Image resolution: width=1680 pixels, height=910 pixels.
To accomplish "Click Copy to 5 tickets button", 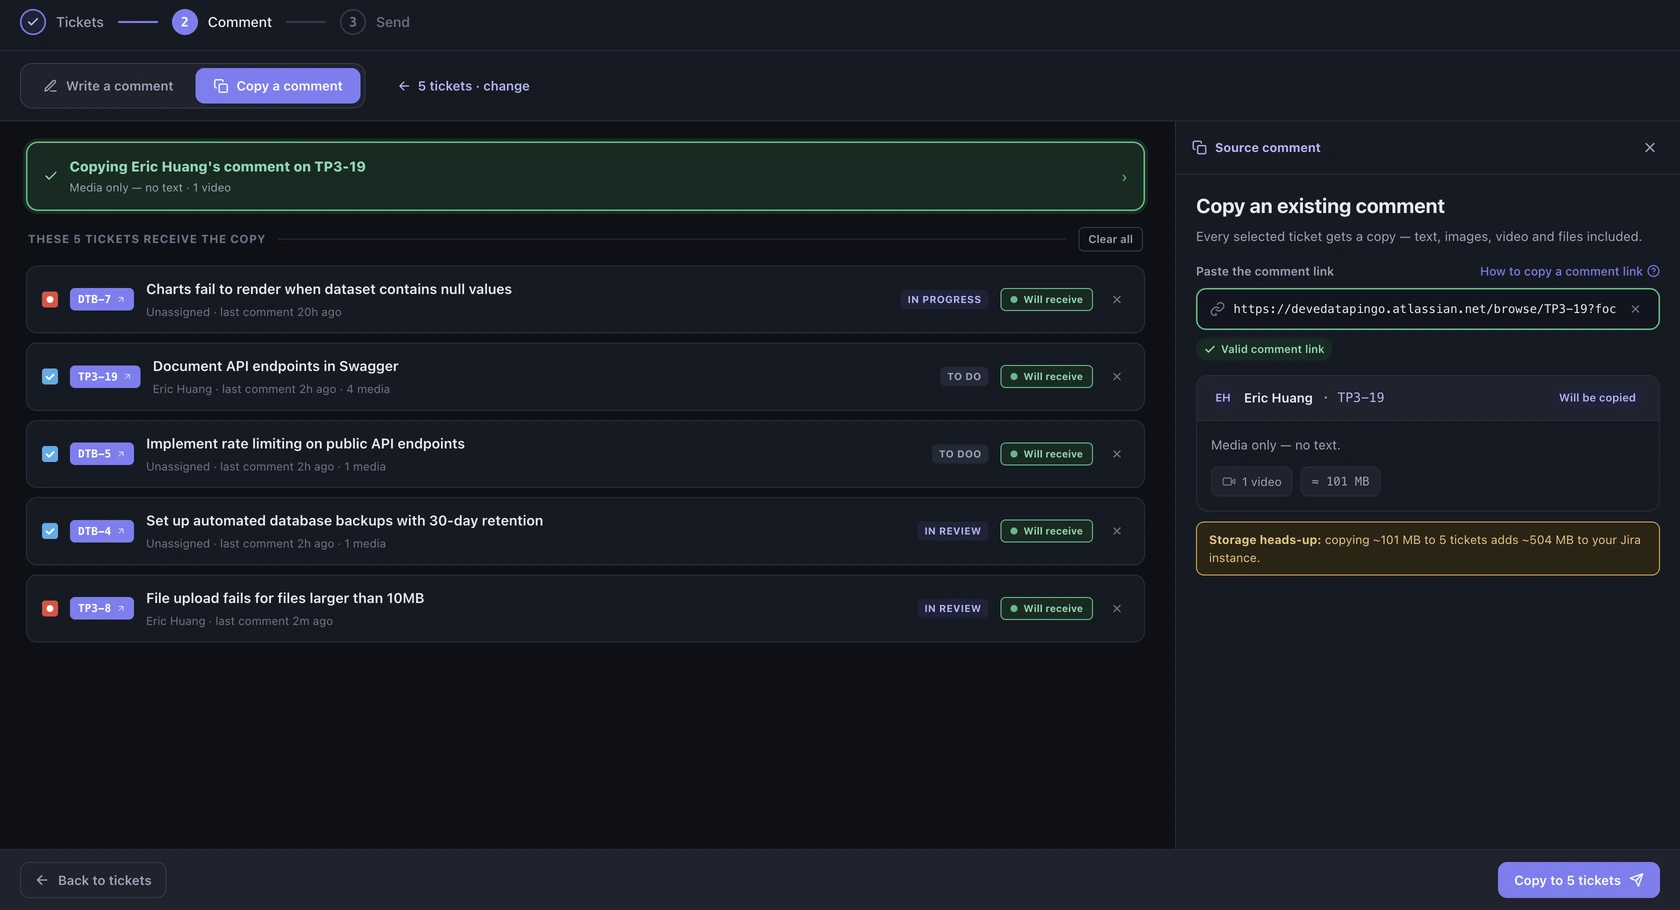I will click(1578, 880).
